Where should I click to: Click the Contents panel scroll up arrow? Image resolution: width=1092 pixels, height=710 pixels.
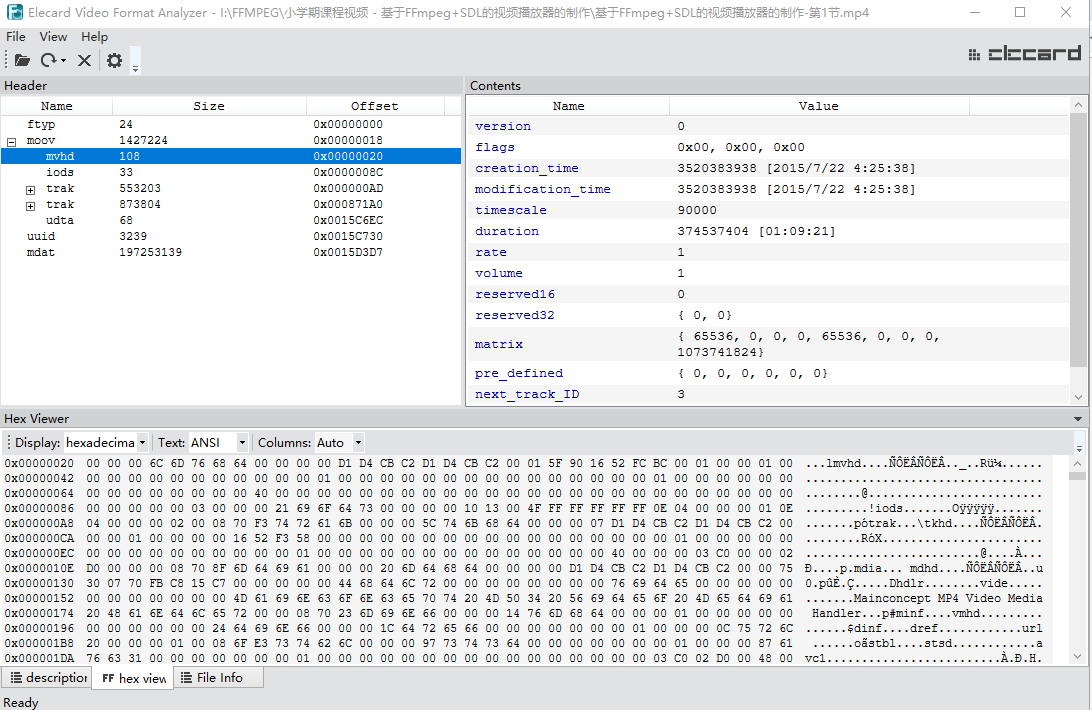point(1078,105)
